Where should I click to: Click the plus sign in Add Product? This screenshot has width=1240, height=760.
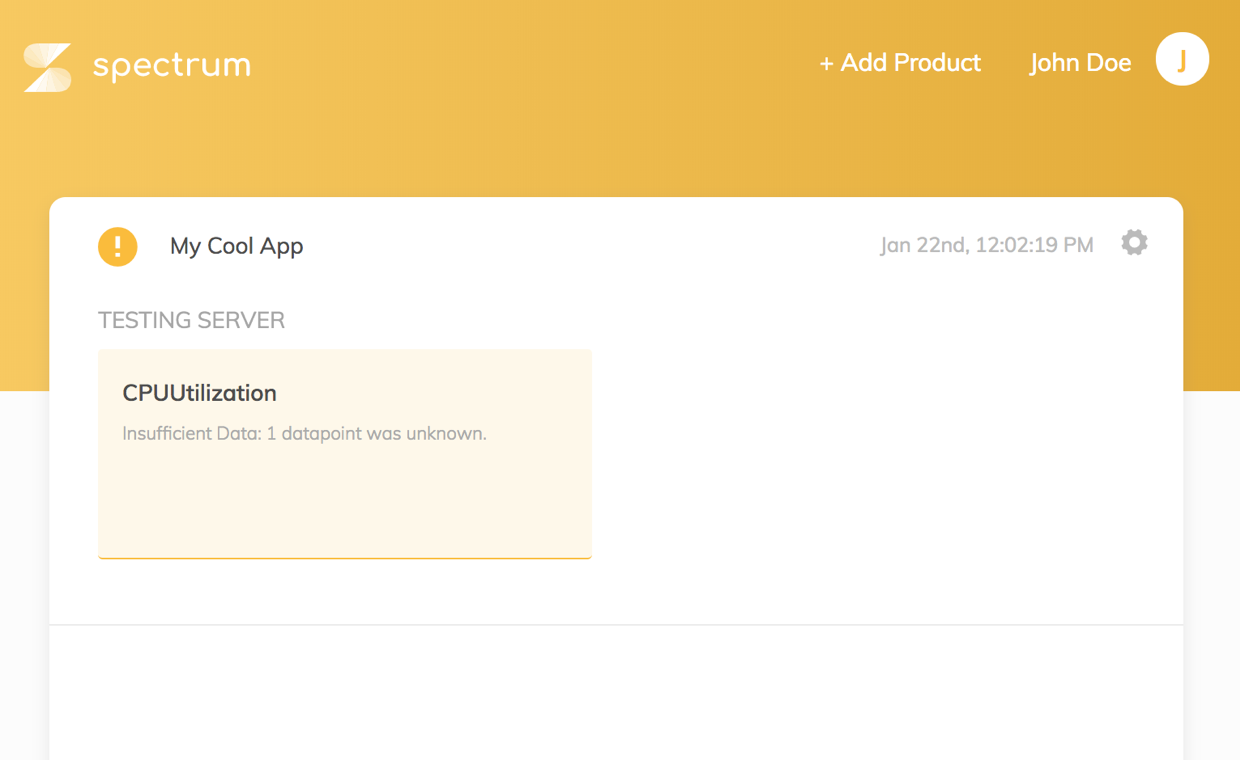coord(827,62)
